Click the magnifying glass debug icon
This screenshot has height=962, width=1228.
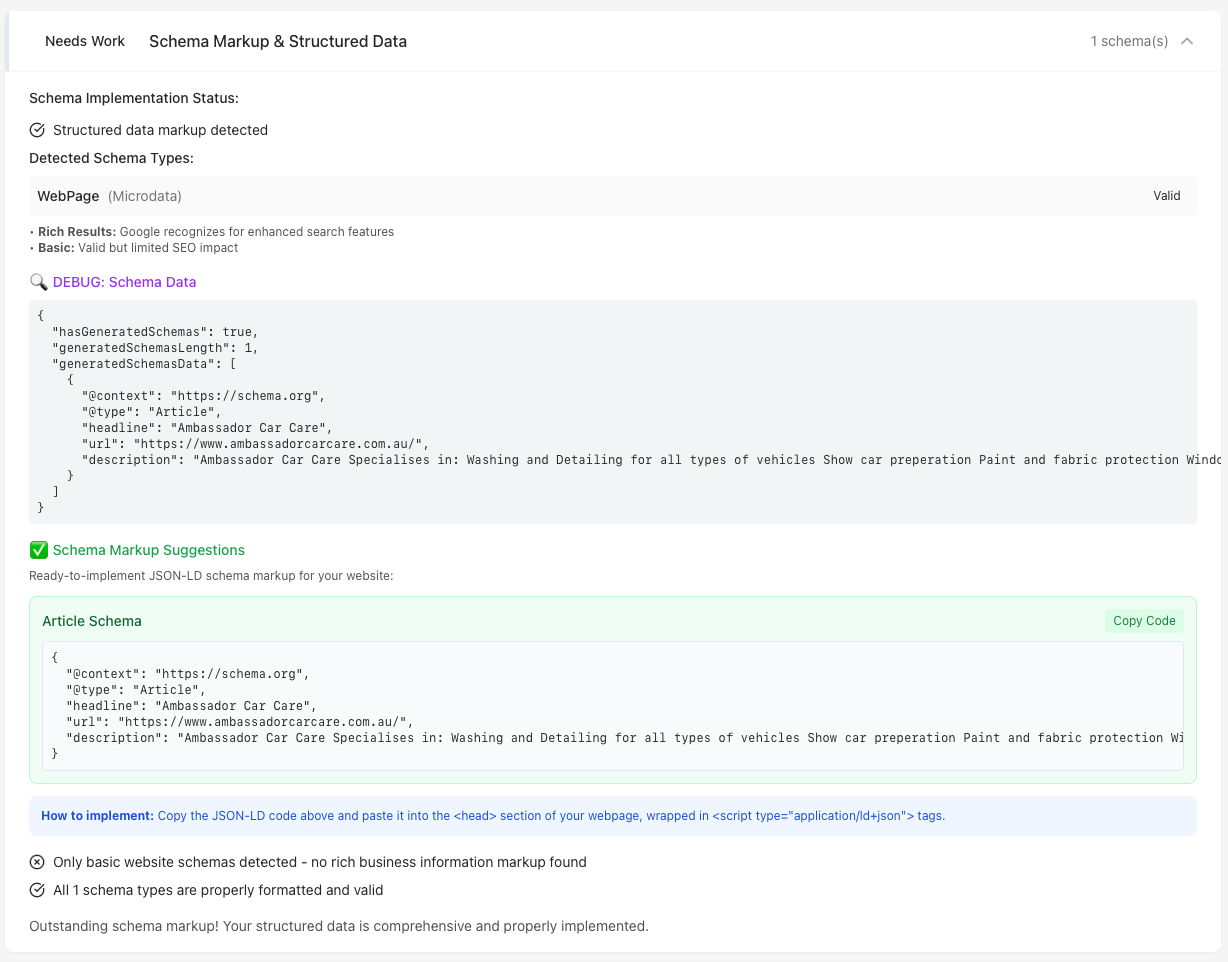pos(39,282)
